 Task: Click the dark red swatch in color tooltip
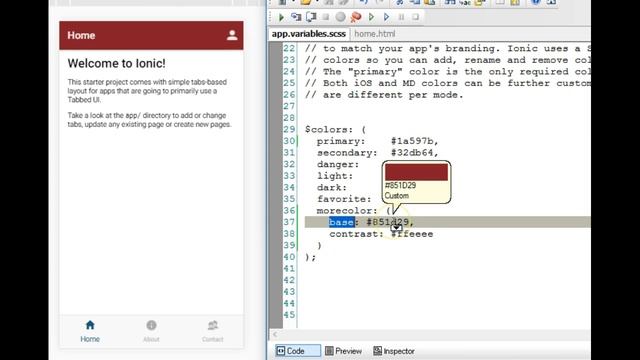coord(416,172)
